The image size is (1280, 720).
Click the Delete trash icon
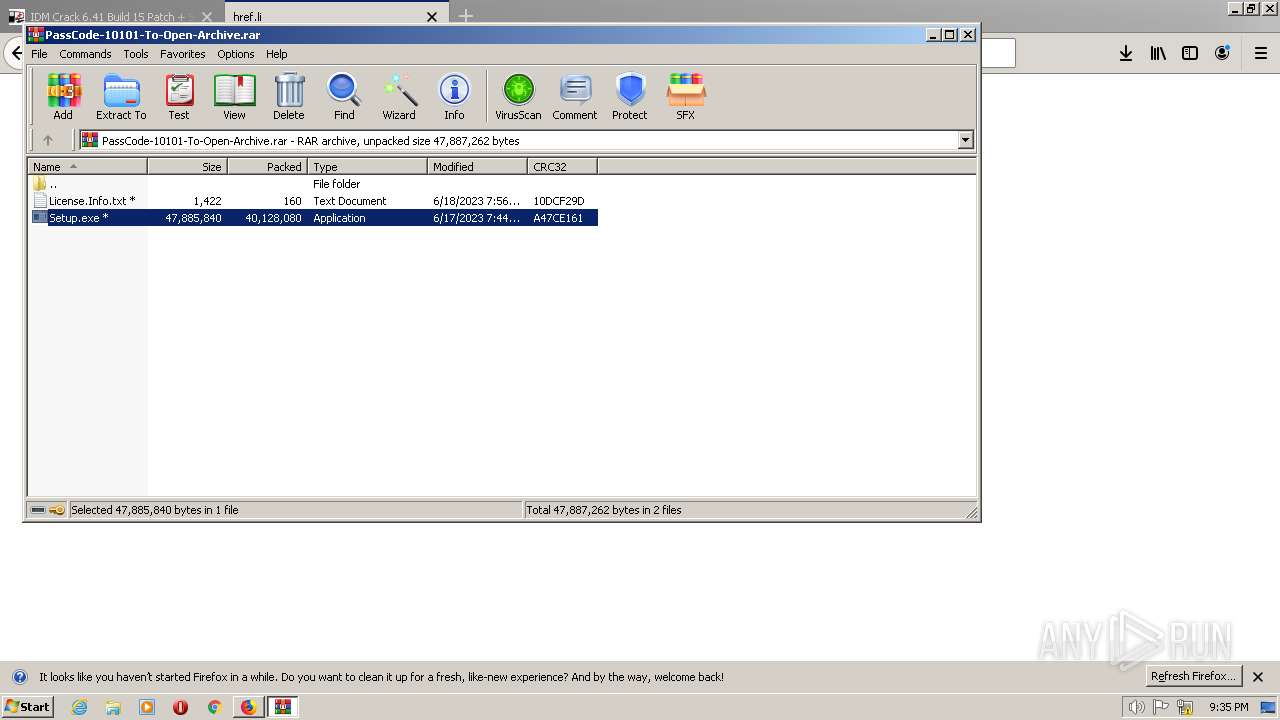(289, 97)
